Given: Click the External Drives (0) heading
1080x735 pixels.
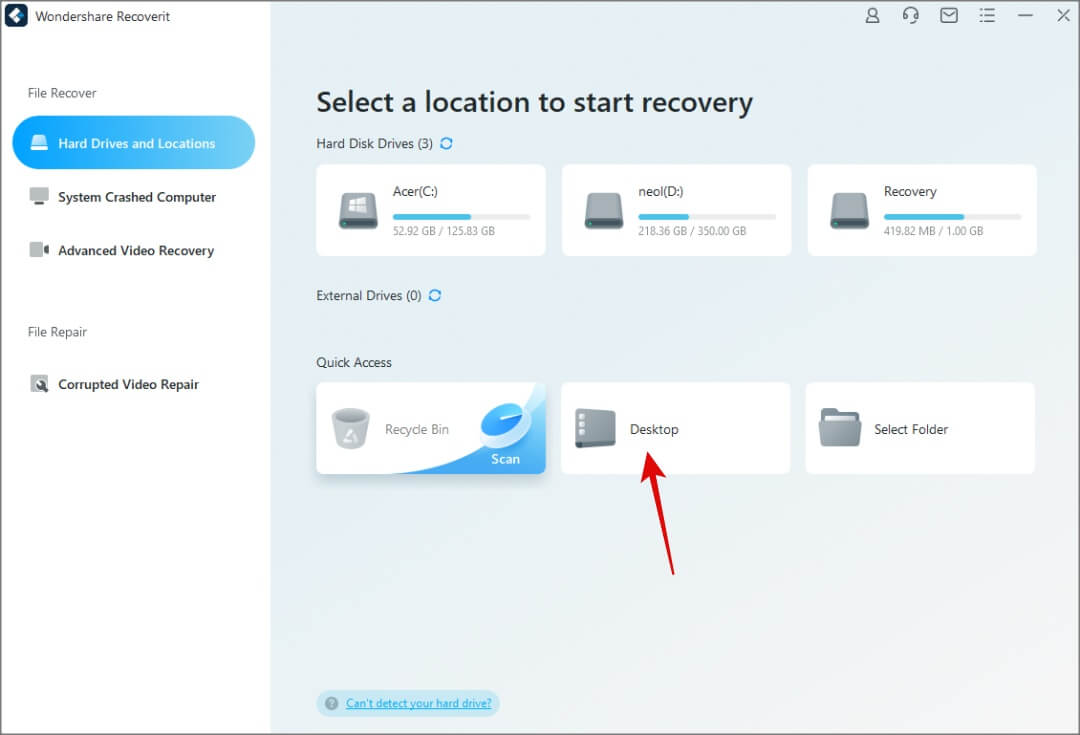Looking at the screenshot, I should click(368, 296).
